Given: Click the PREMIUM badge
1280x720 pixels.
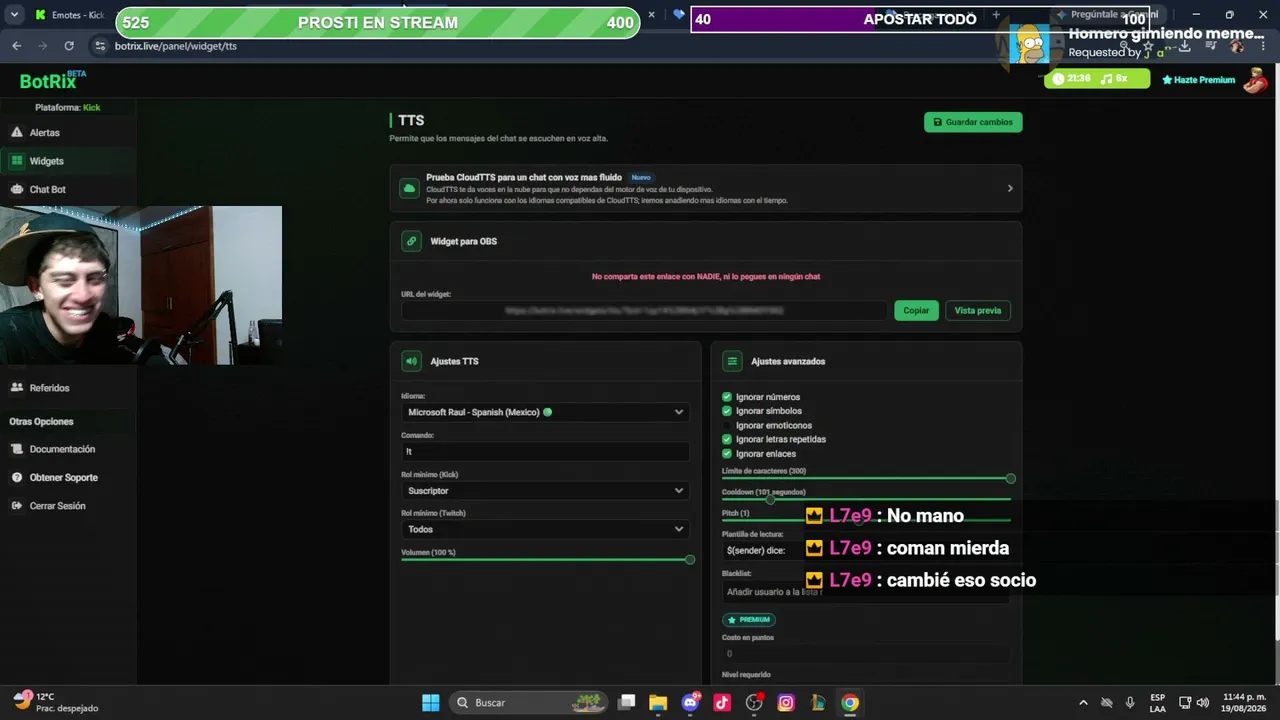Looking at the screenshot, I should (x=749, y=620).
